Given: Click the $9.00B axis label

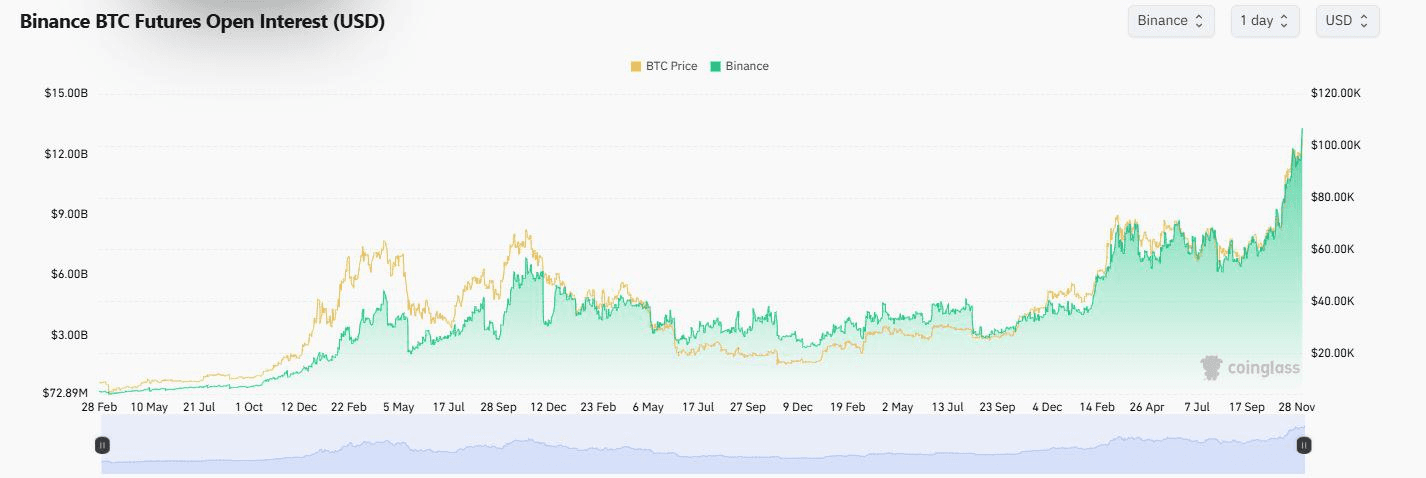Looking at the screenshot, I should click(69, 214).
